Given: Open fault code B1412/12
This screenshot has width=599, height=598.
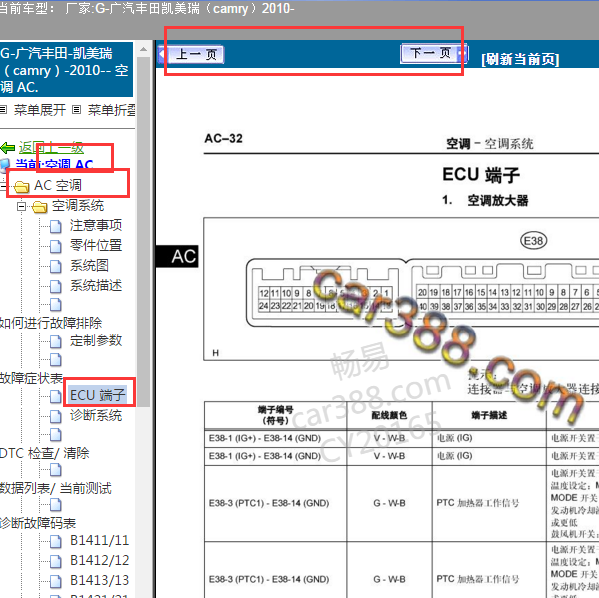Looking at the screenshot, I should click(100, 560).
